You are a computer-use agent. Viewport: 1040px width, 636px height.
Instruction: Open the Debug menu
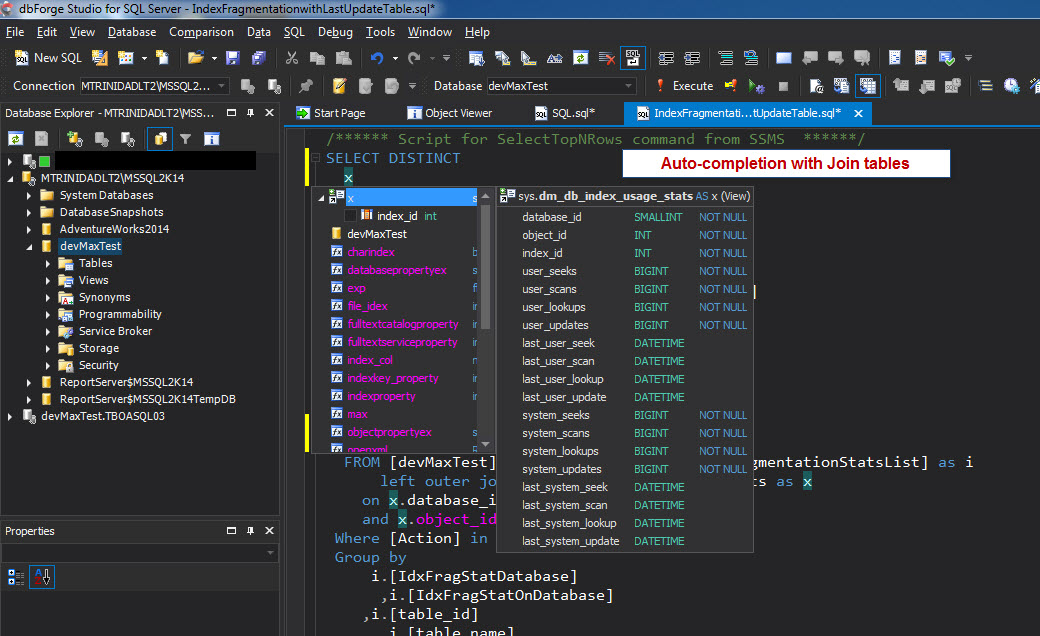[335, 32]
